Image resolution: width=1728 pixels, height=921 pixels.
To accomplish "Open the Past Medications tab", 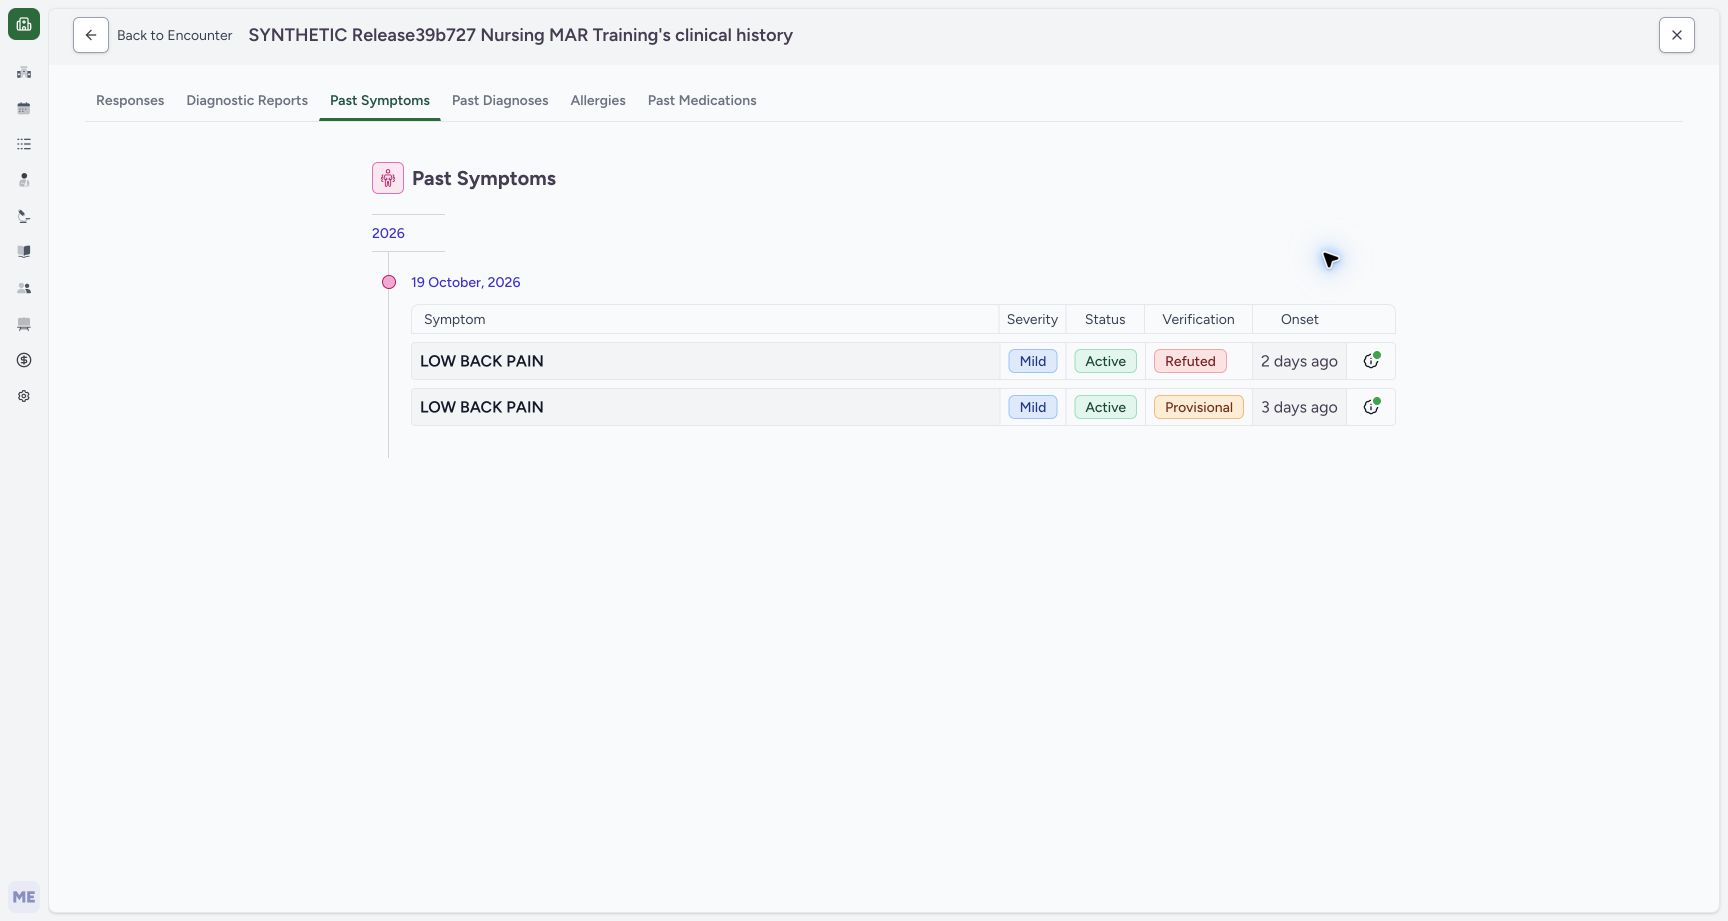I will pyautogui.click(x=702, y=100).
